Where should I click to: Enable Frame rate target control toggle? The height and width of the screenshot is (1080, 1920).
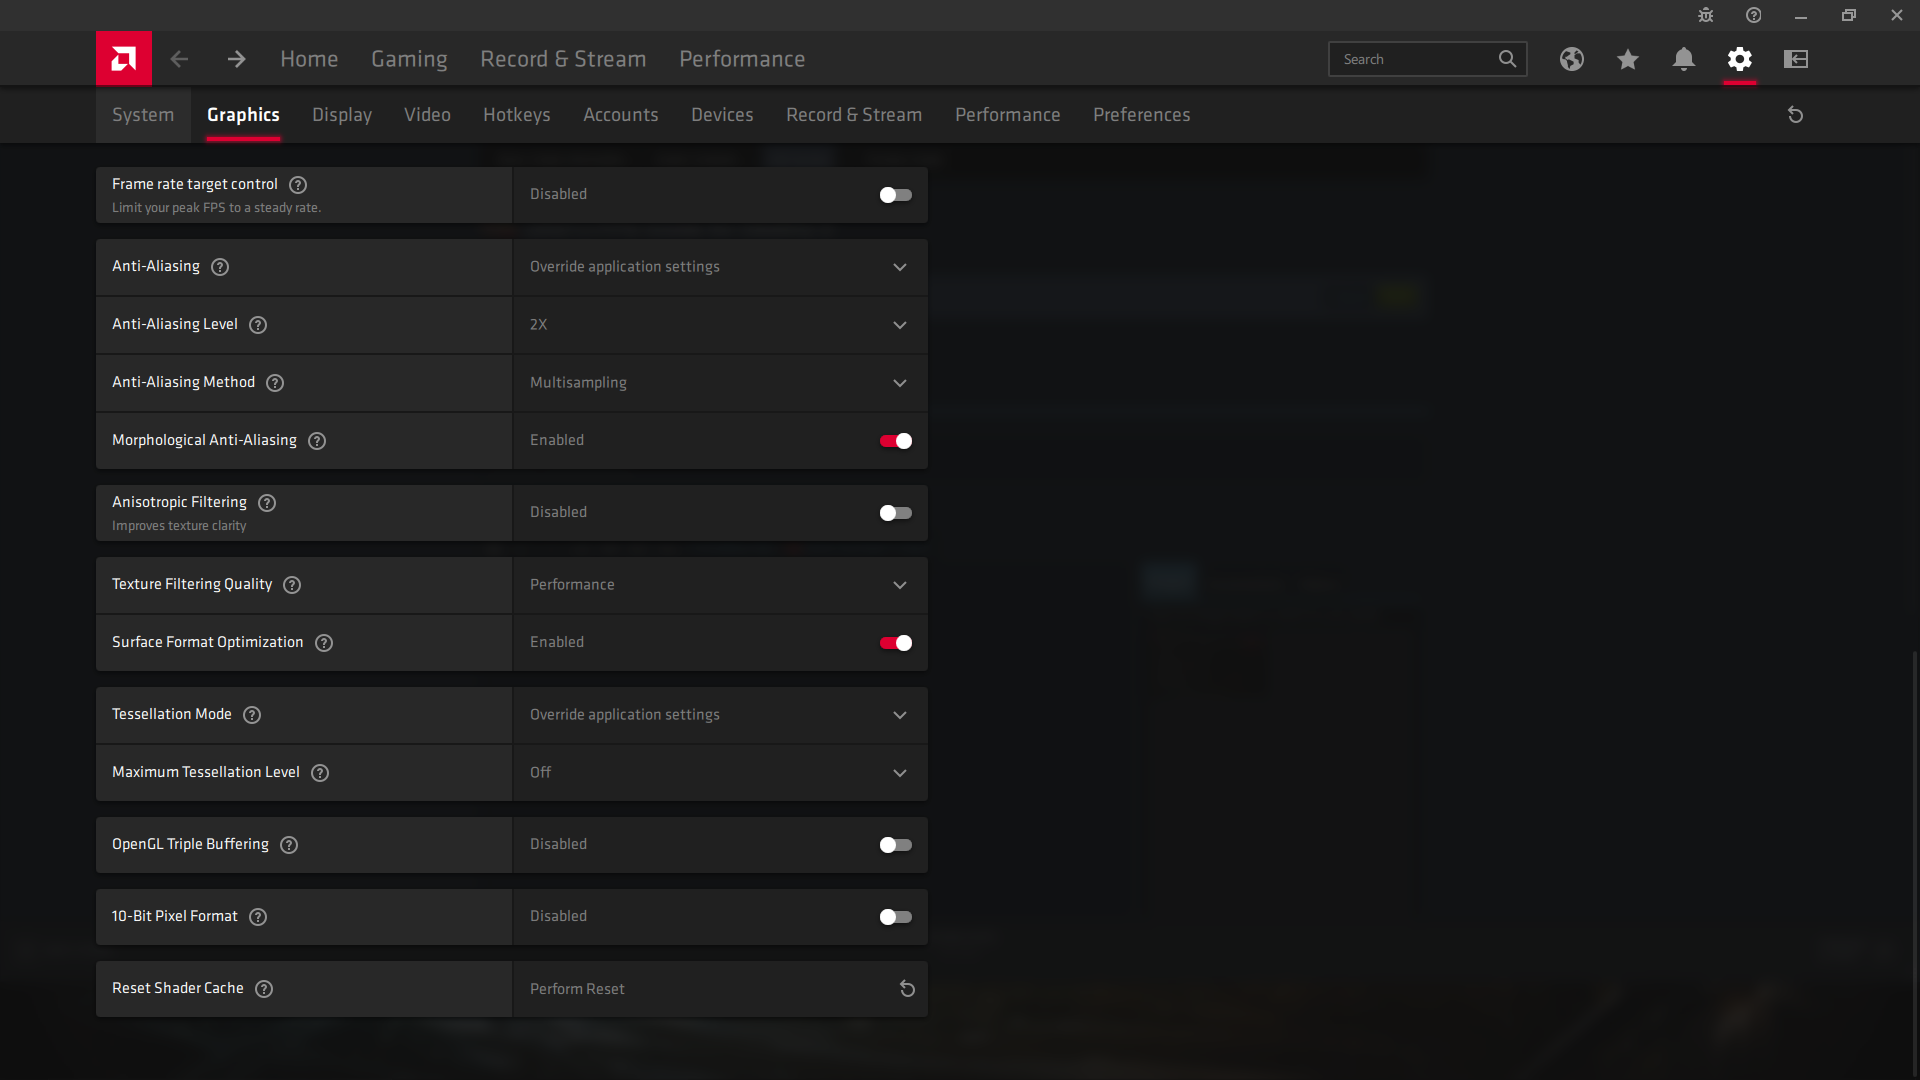[x=895, y=195]
